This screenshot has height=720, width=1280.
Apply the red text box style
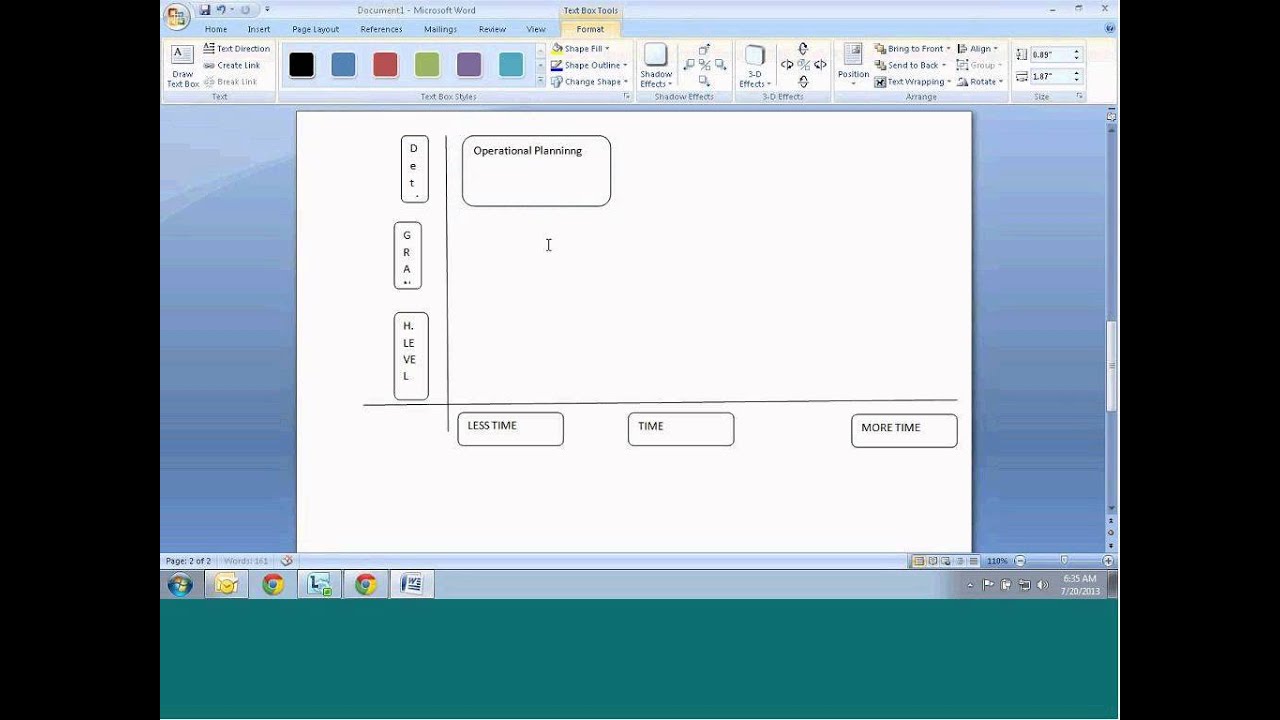point(385,65)
